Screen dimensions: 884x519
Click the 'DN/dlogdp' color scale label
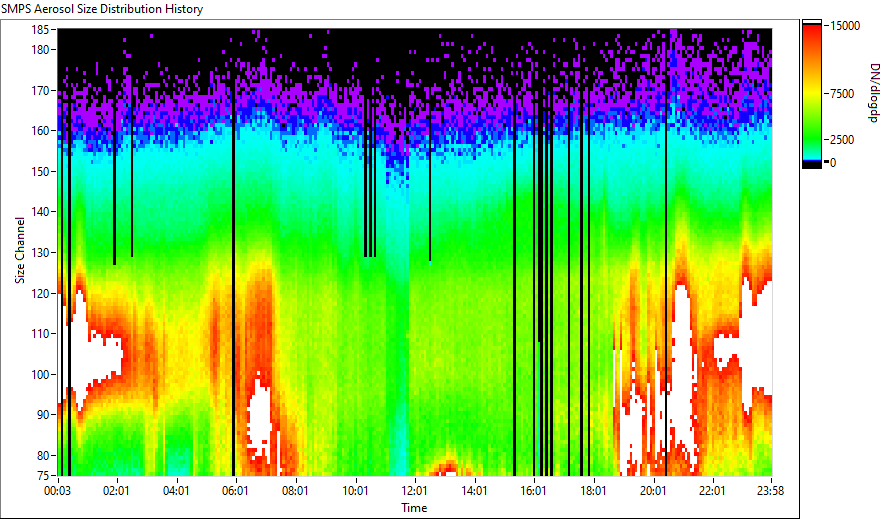[873, 92]
